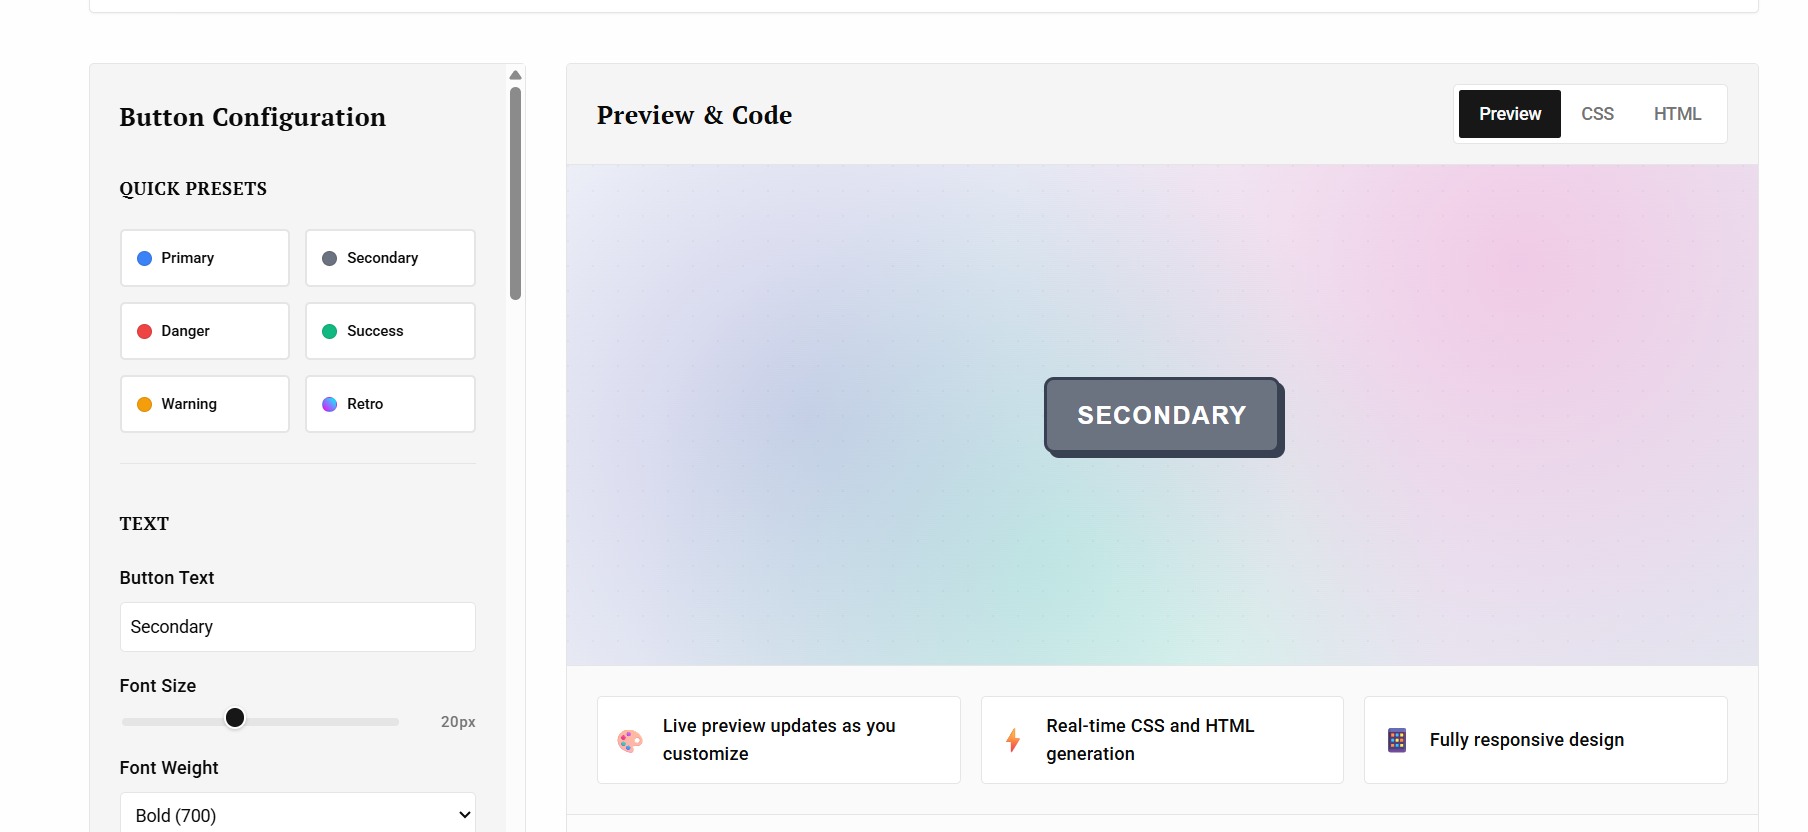Screen dimensions: 1808x832
Task: Click the palette icon for live preview
Action: pyautogui.click(x=630, y=741)
